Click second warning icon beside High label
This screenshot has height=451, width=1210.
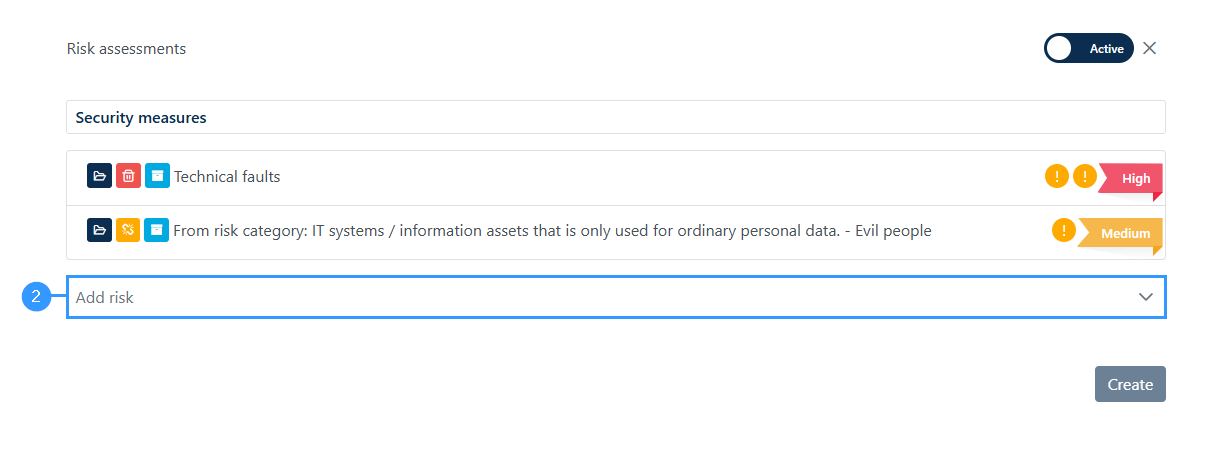tap(1085, 177)
